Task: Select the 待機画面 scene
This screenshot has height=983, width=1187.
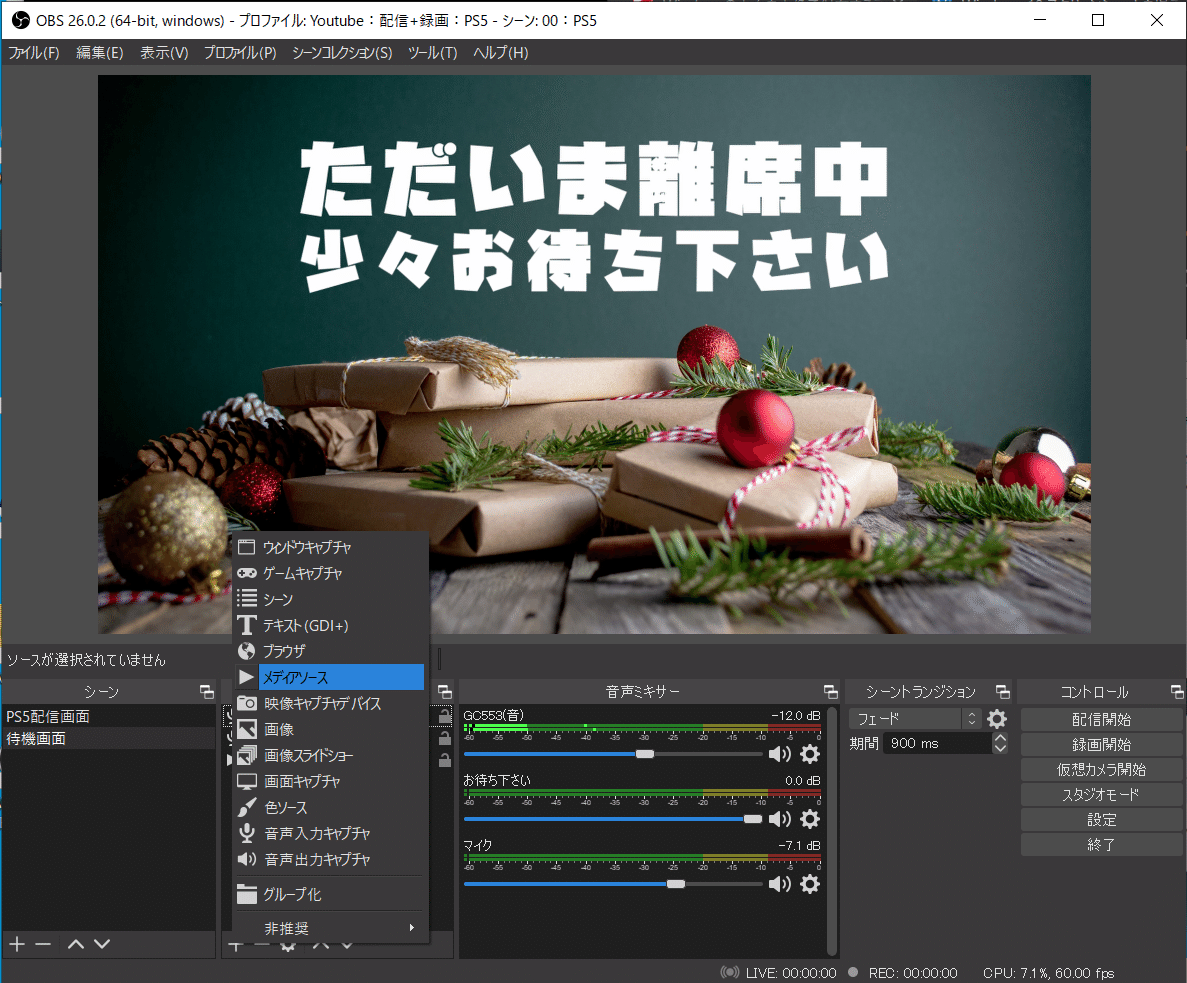Action: (109, 739)
